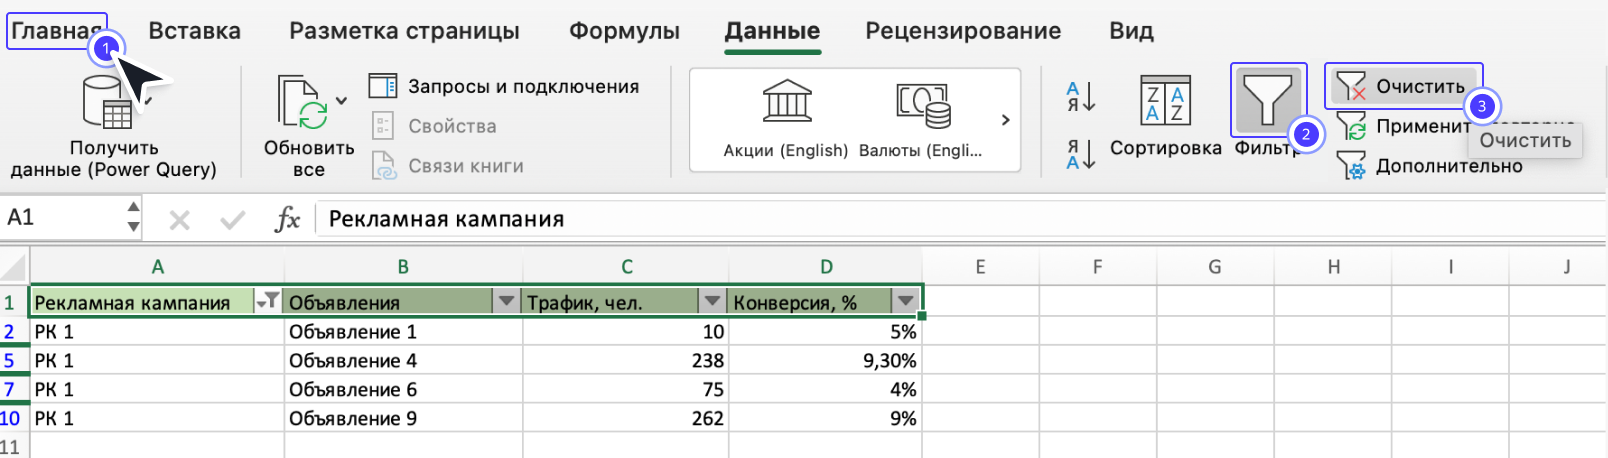Click the select-all corner triangle

coord(14,267)
